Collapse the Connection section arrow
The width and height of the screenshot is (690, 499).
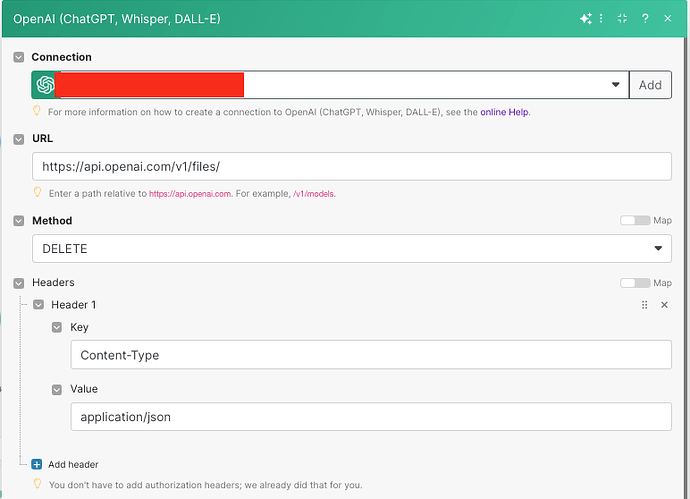[18, 57]
